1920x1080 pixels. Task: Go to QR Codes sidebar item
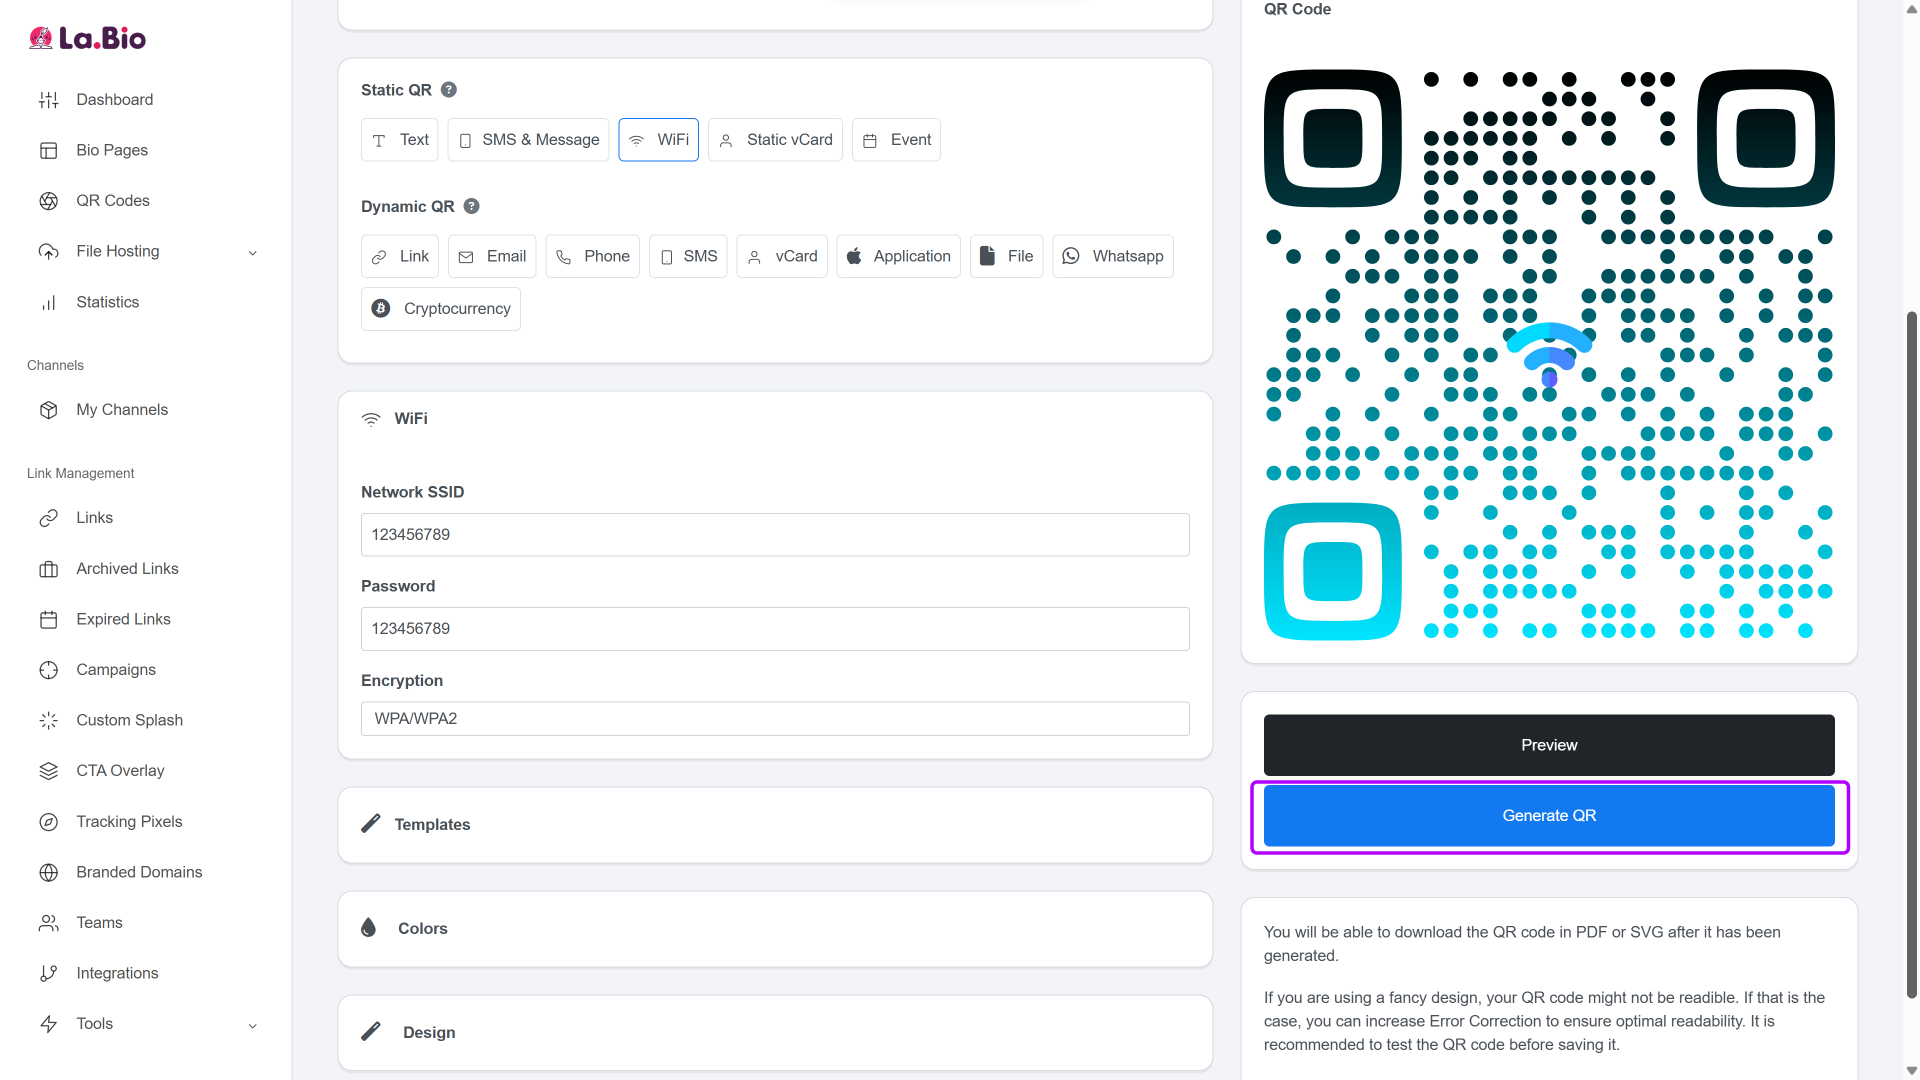(x=112, y=201)
